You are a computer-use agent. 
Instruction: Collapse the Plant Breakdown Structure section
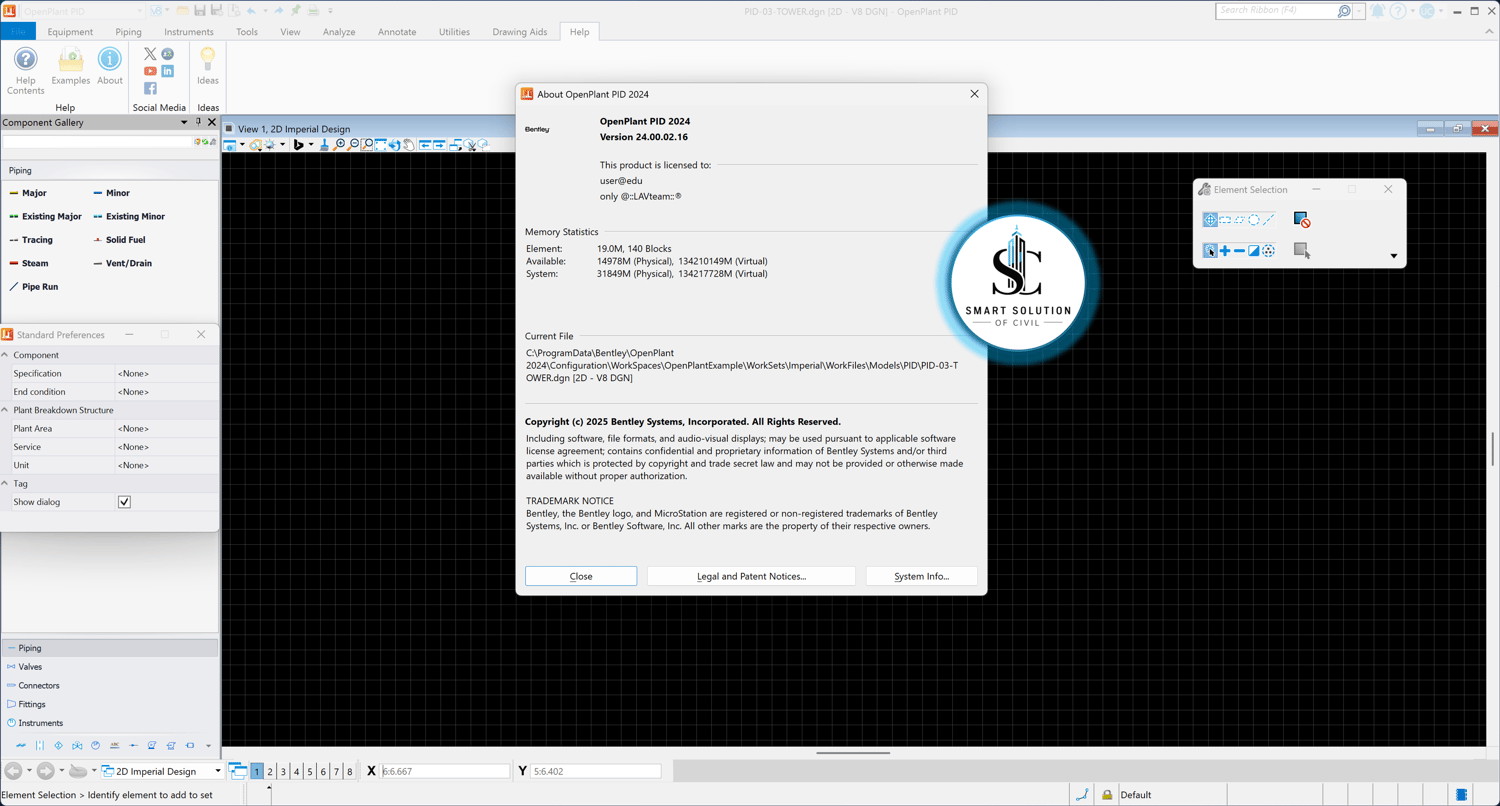pyautogui.click(x=5, y=410)
